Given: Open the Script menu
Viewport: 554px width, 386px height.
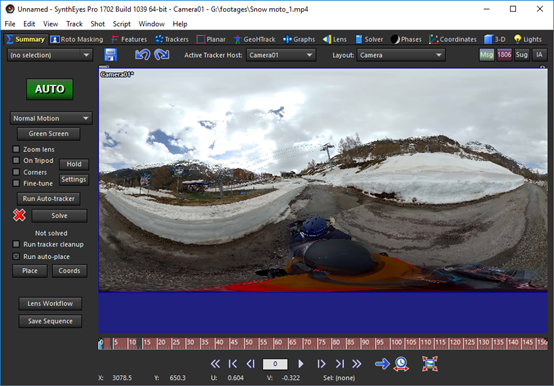Looking at the screenshot, I should pos(122,24).
